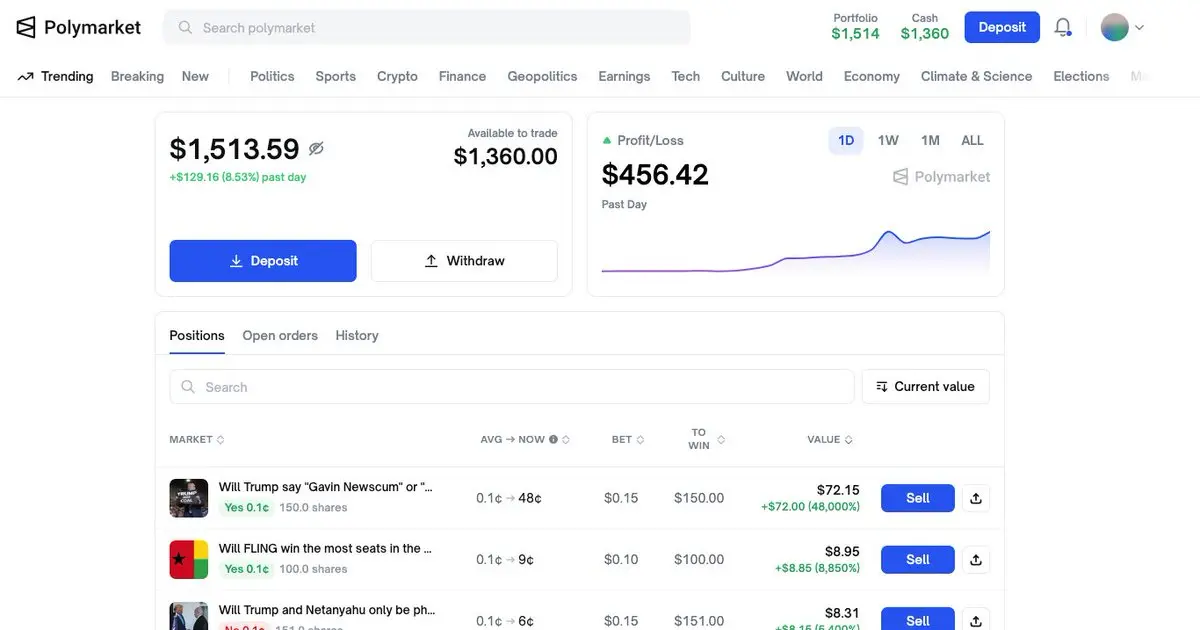Sort by AVG → NOW column arrows
Screen dimensions: 1200x630
coord(566,439)
